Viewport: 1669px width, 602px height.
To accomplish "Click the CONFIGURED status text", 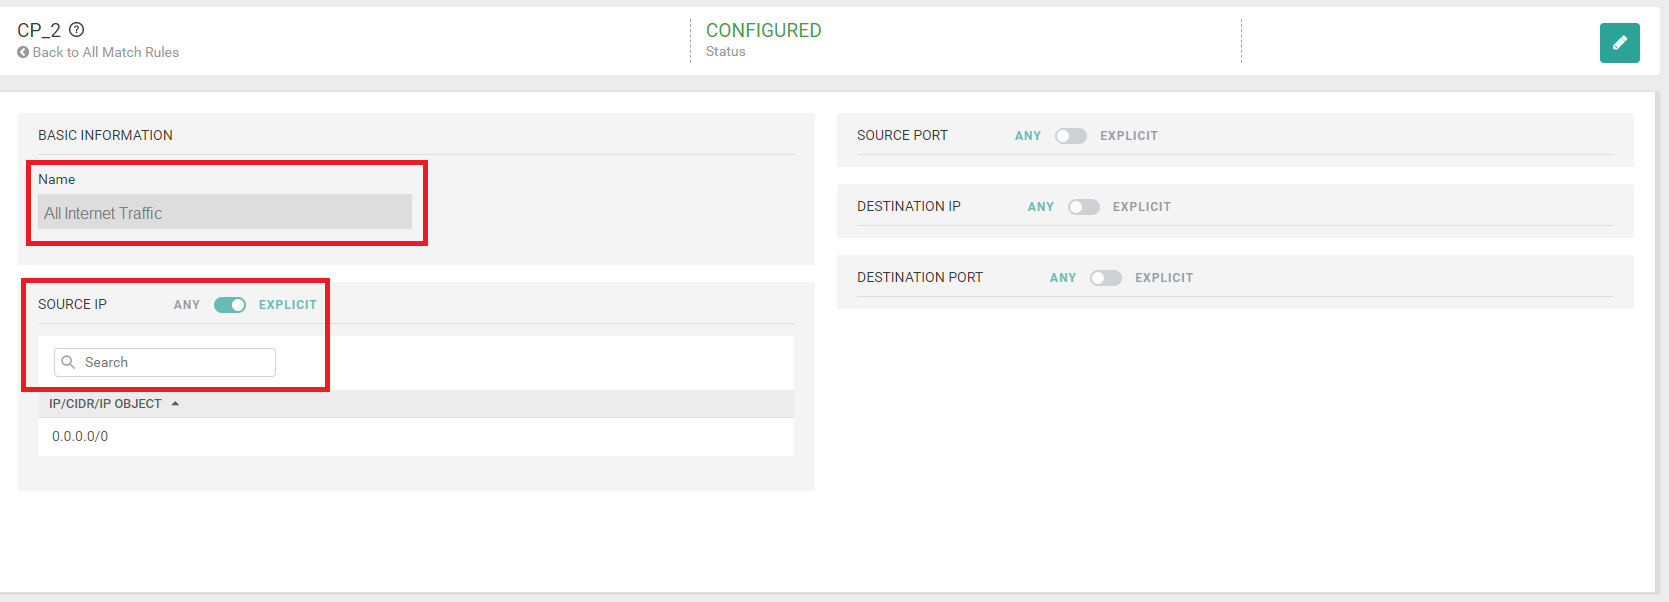I will click(763, 30).
